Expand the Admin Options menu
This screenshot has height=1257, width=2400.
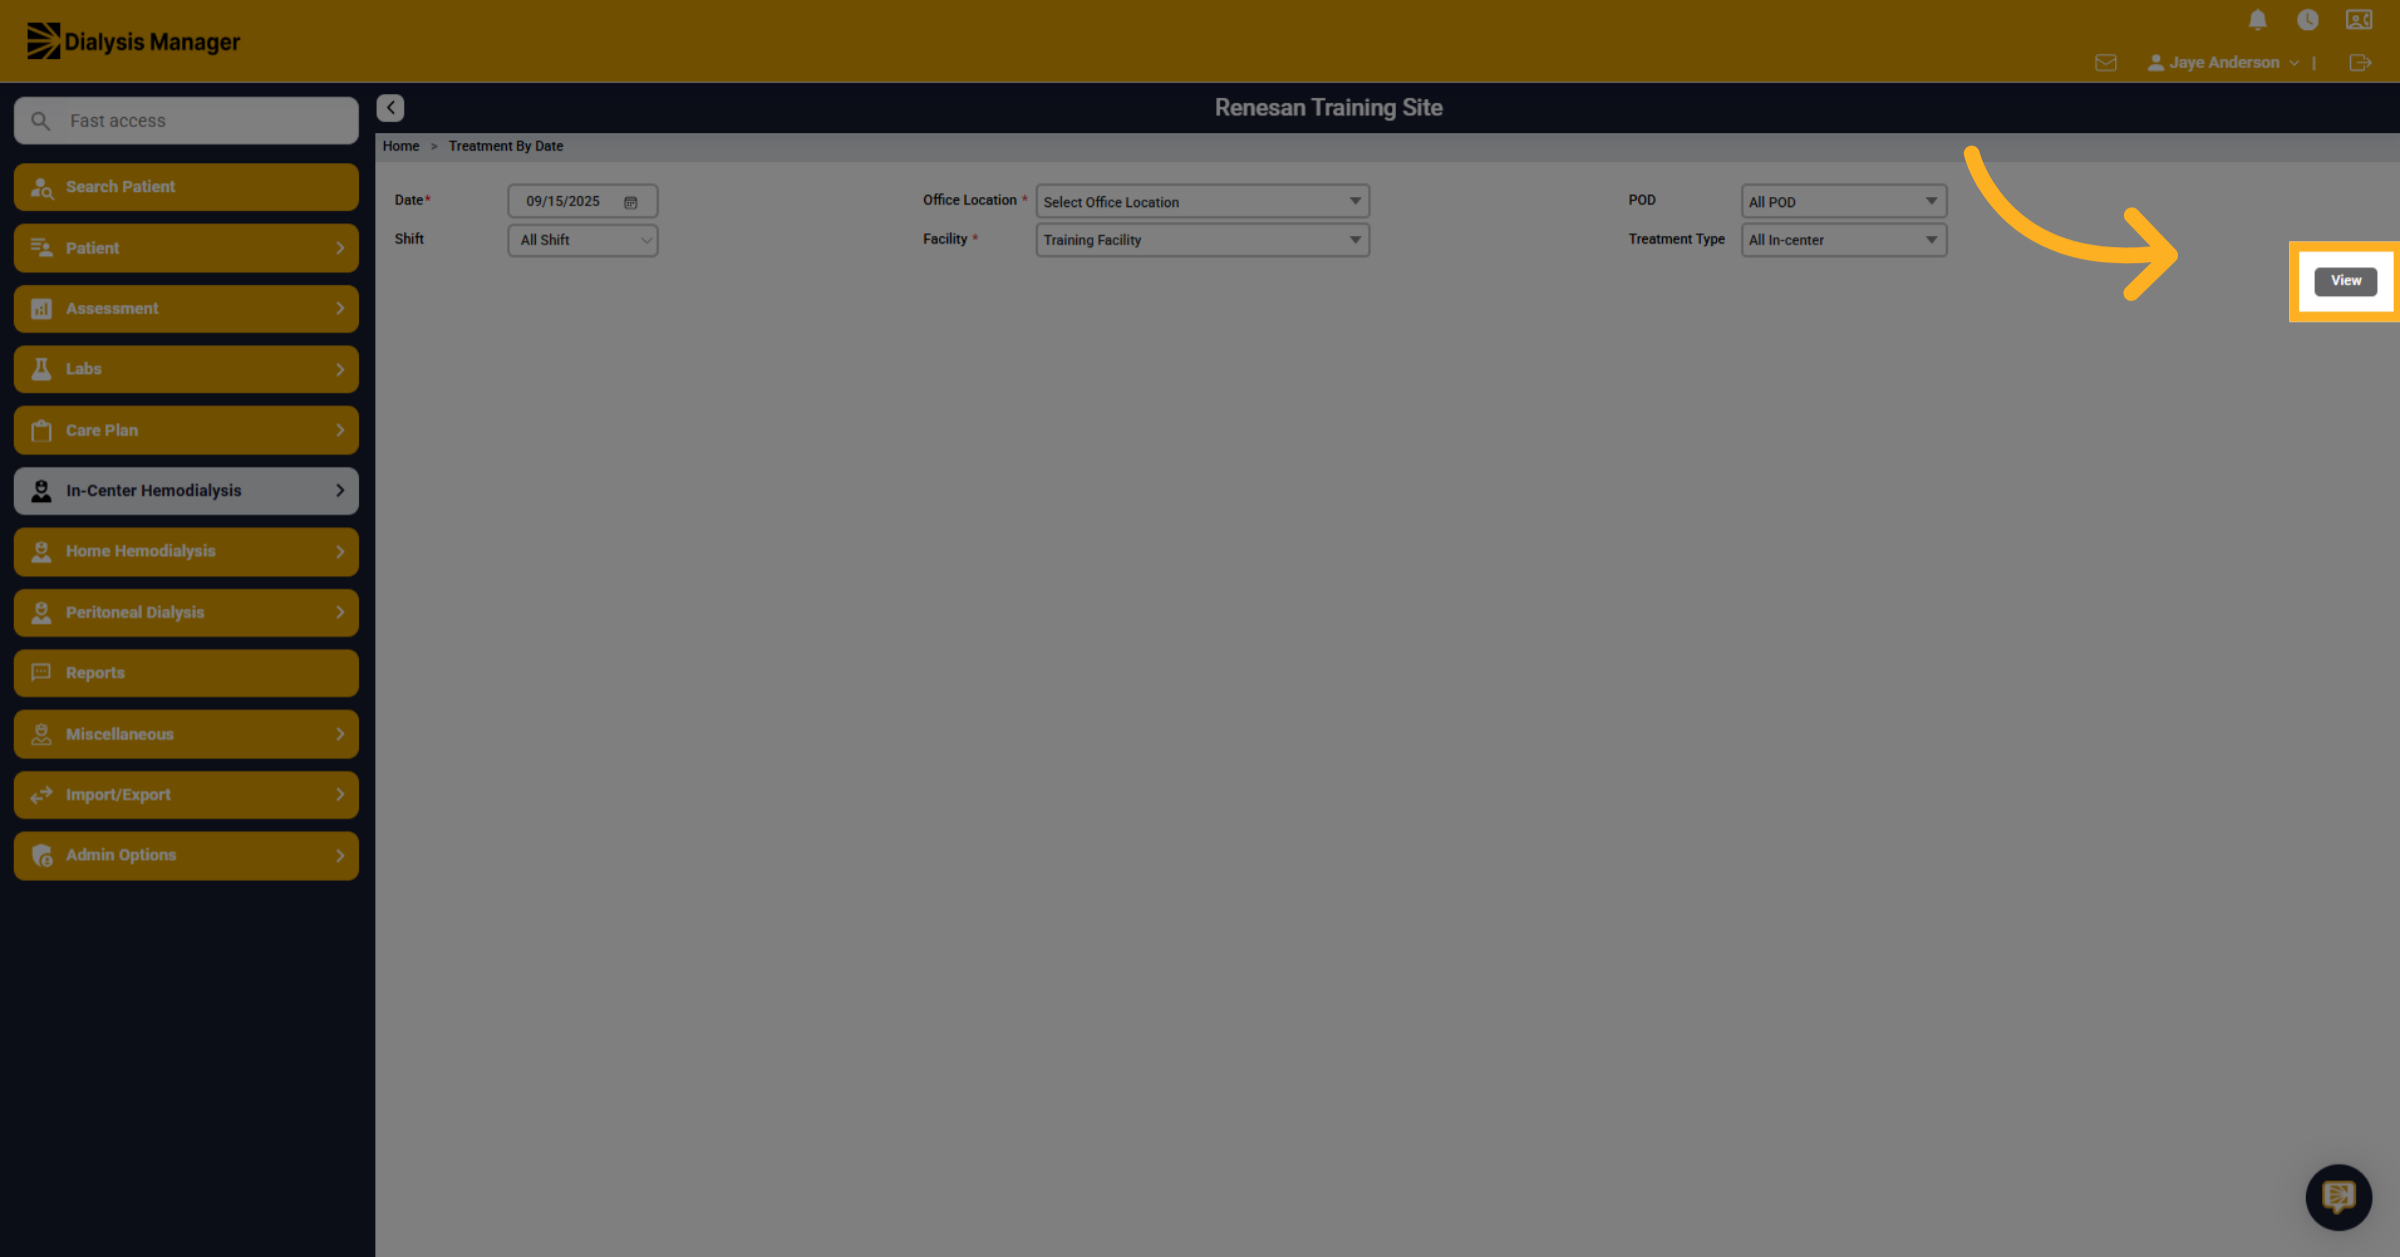pos(186,856)
